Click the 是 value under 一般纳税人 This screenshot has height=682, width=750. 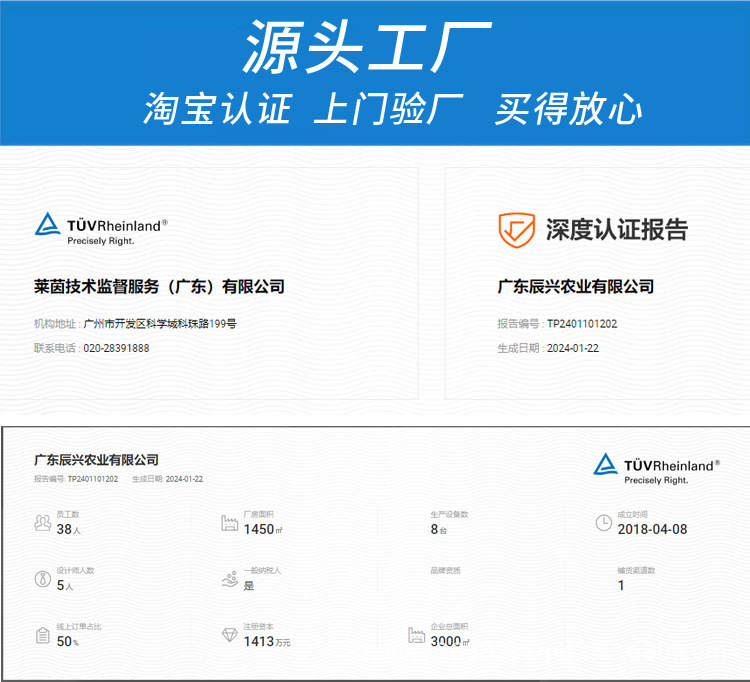249,585
